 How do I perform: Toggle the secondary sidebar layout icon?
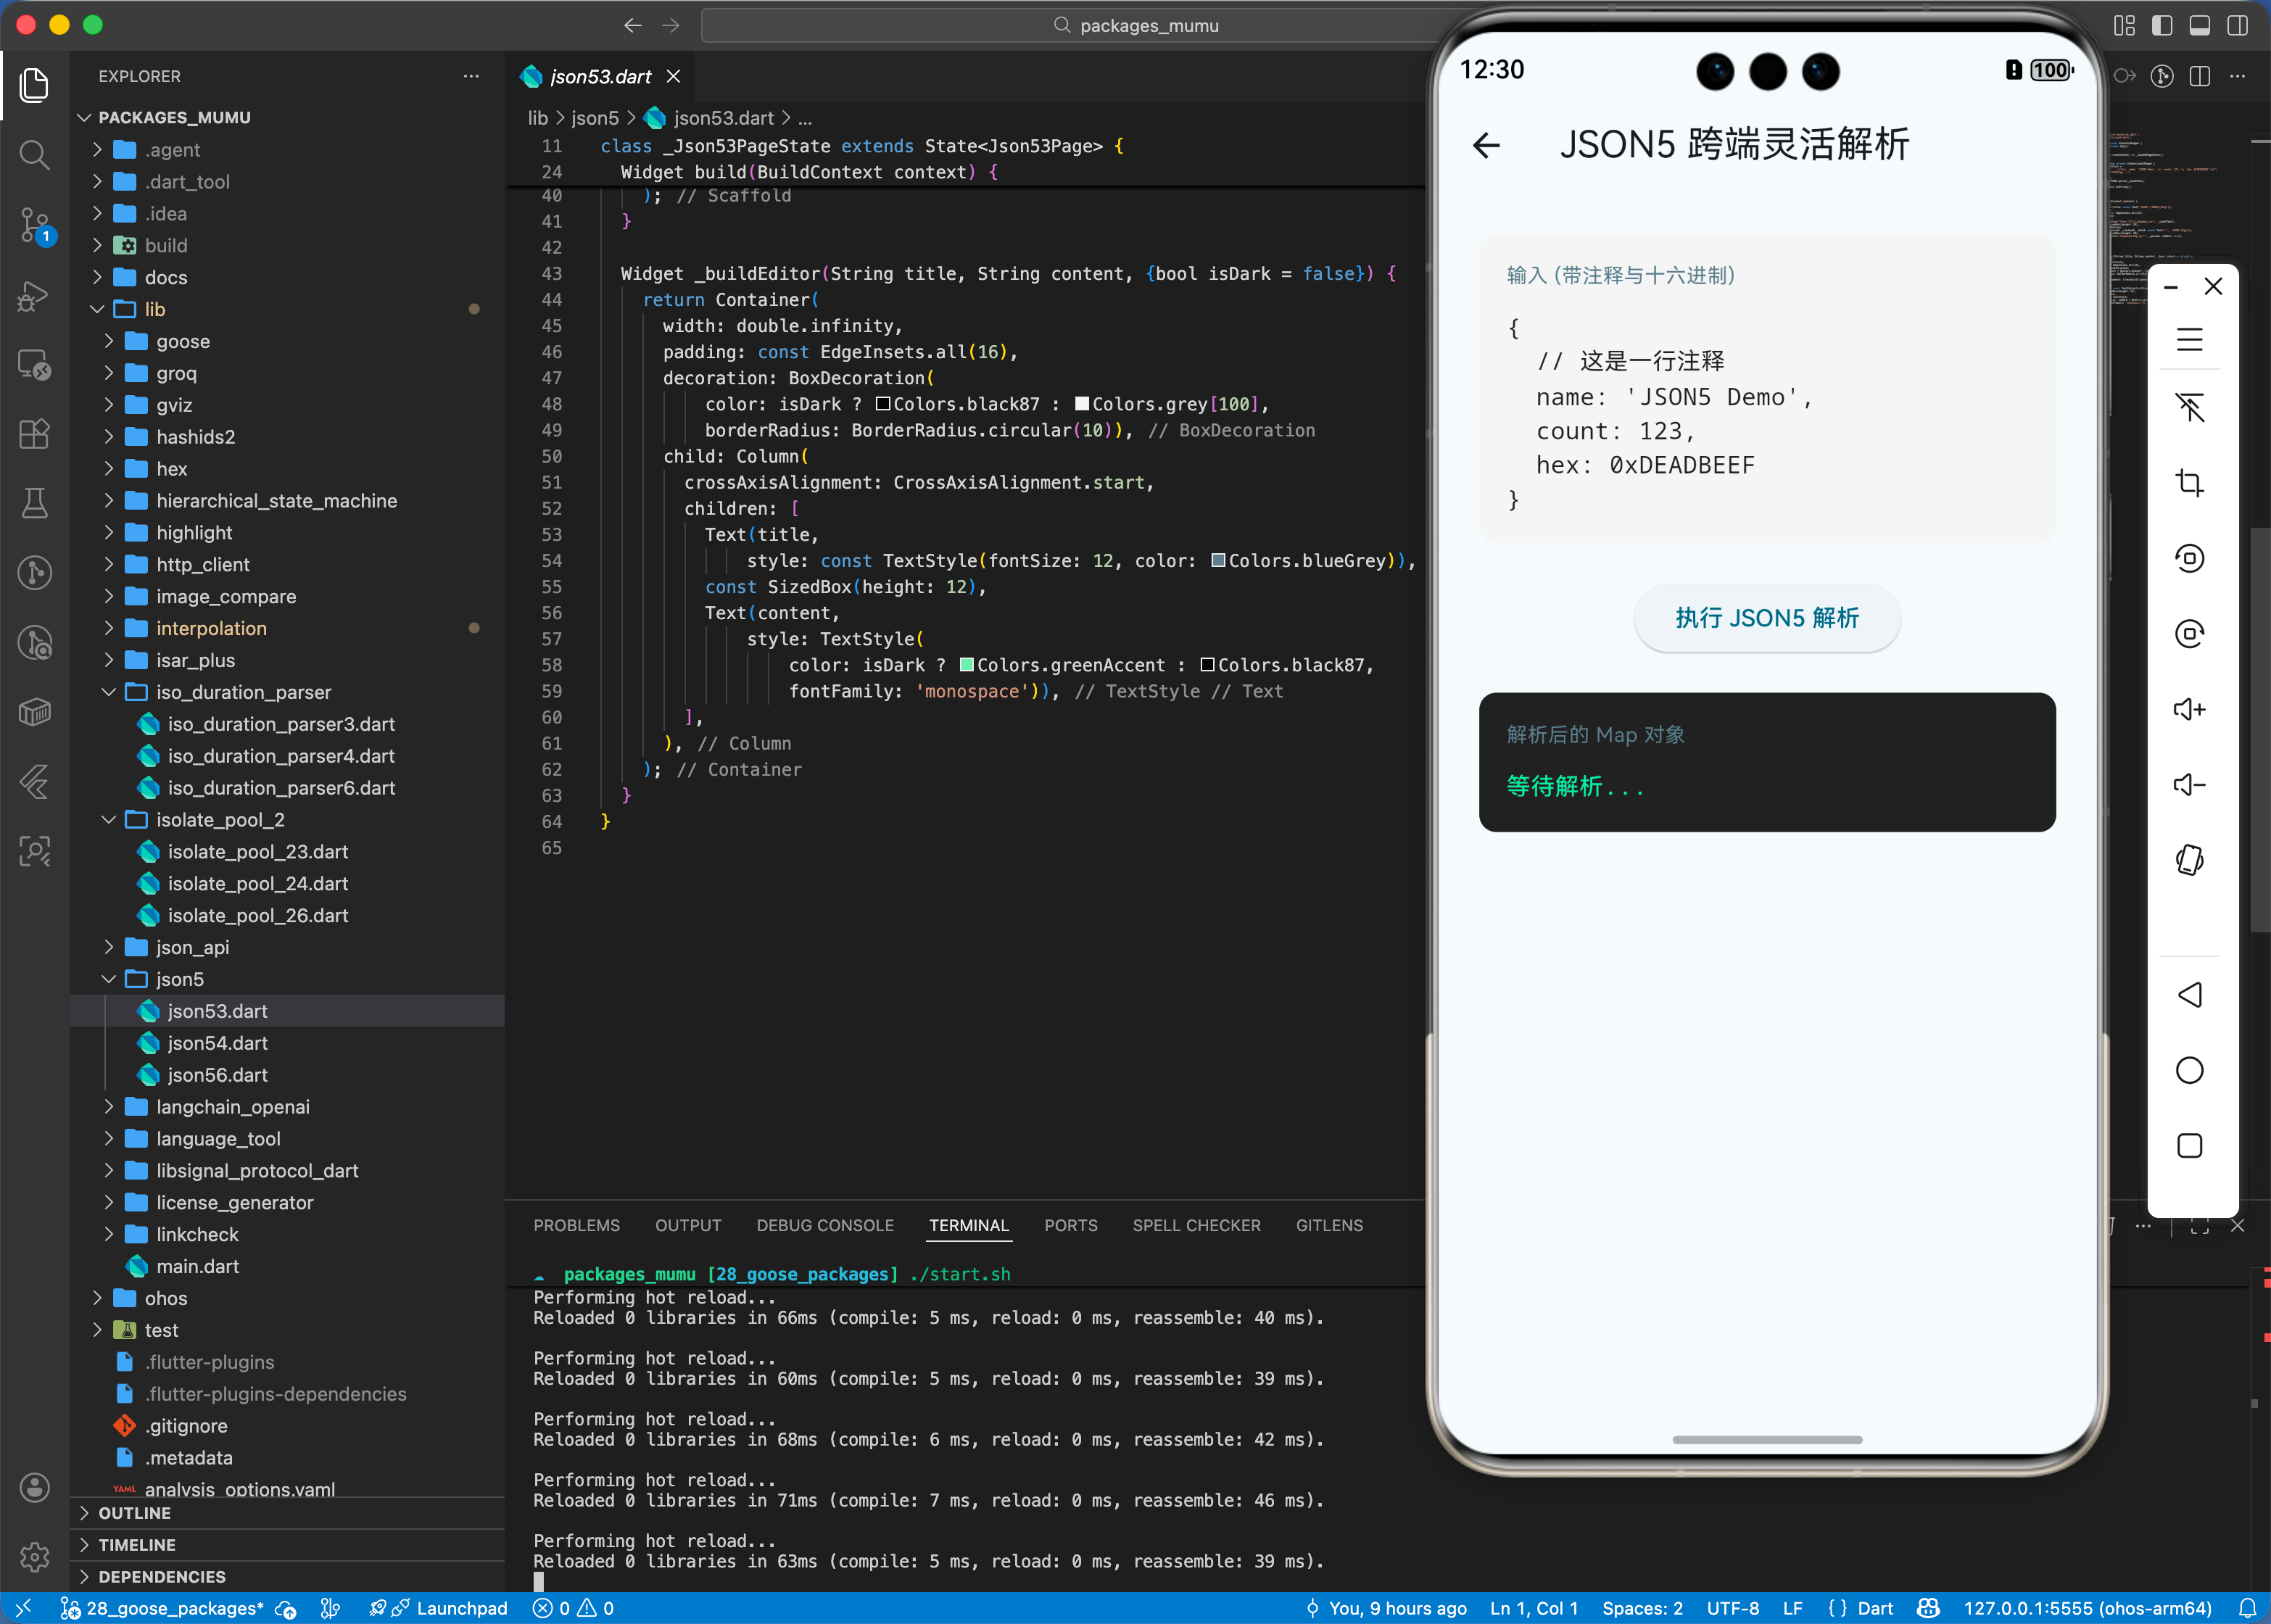tap(2238, 25)
